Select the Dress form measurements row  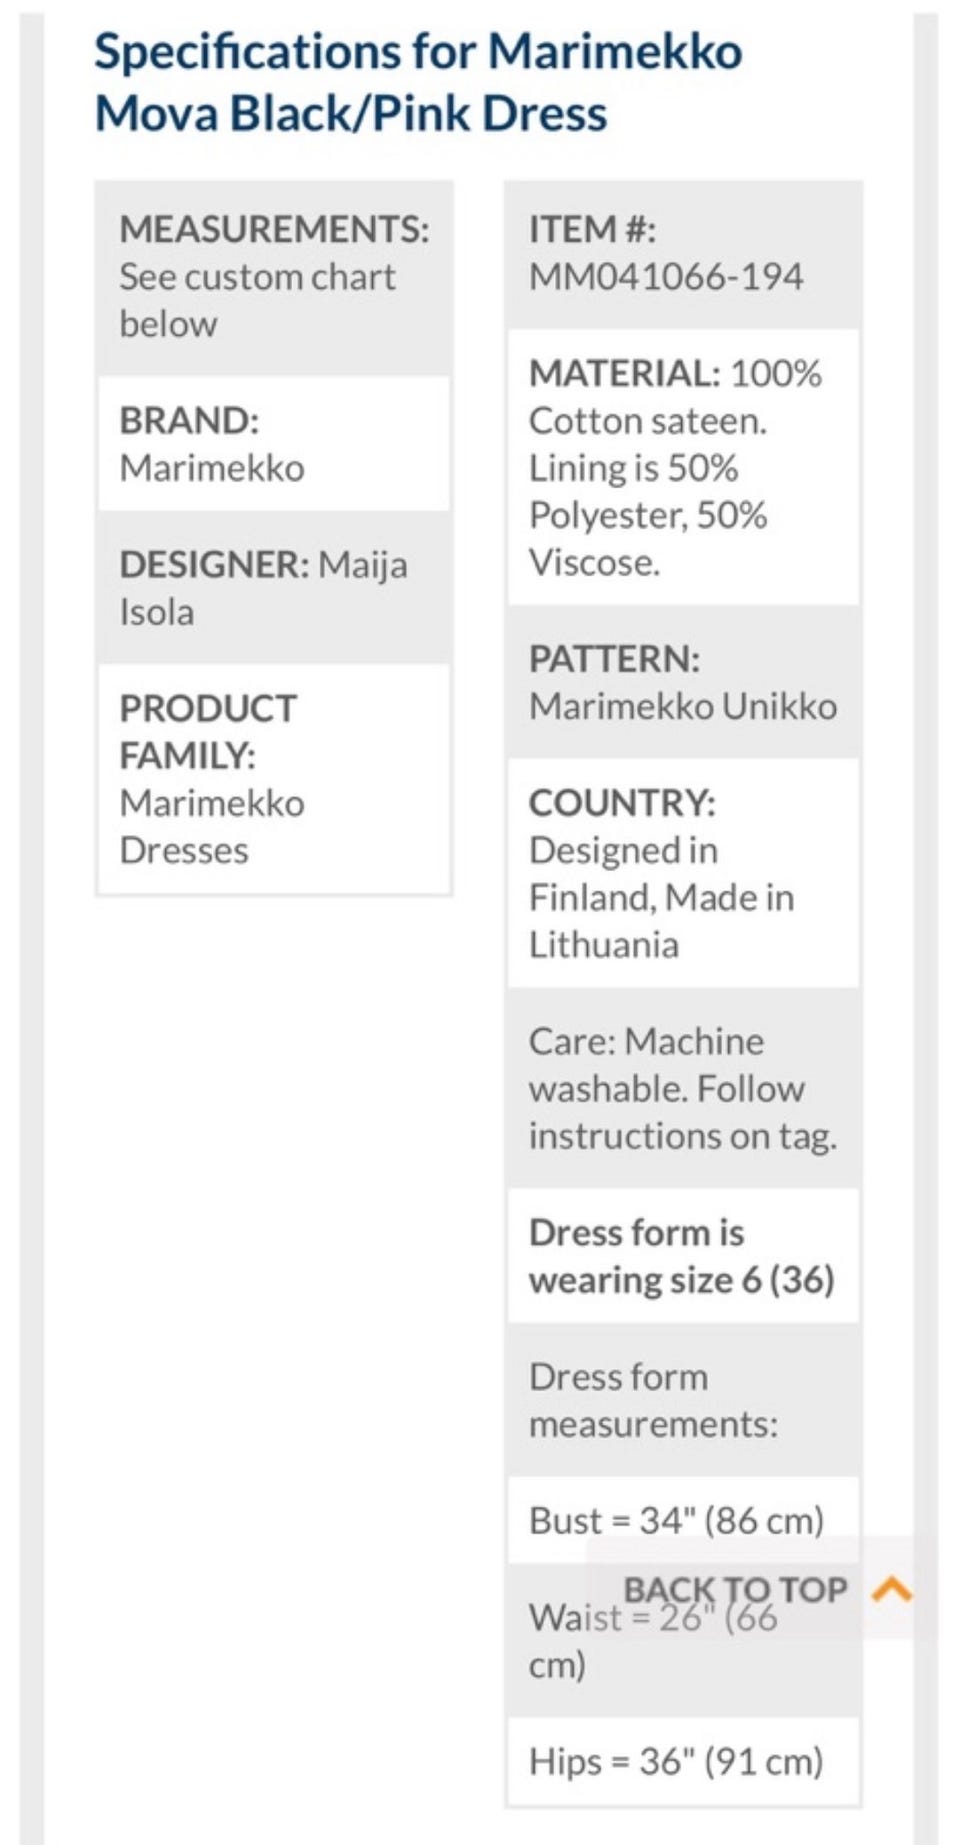[x=683, y=1400]
